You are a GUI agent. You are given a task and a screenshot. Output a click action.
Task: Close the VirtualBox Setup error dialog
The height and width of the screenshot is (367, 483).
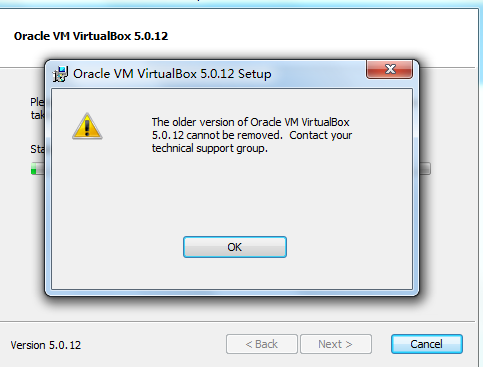(x=389, y=69)
